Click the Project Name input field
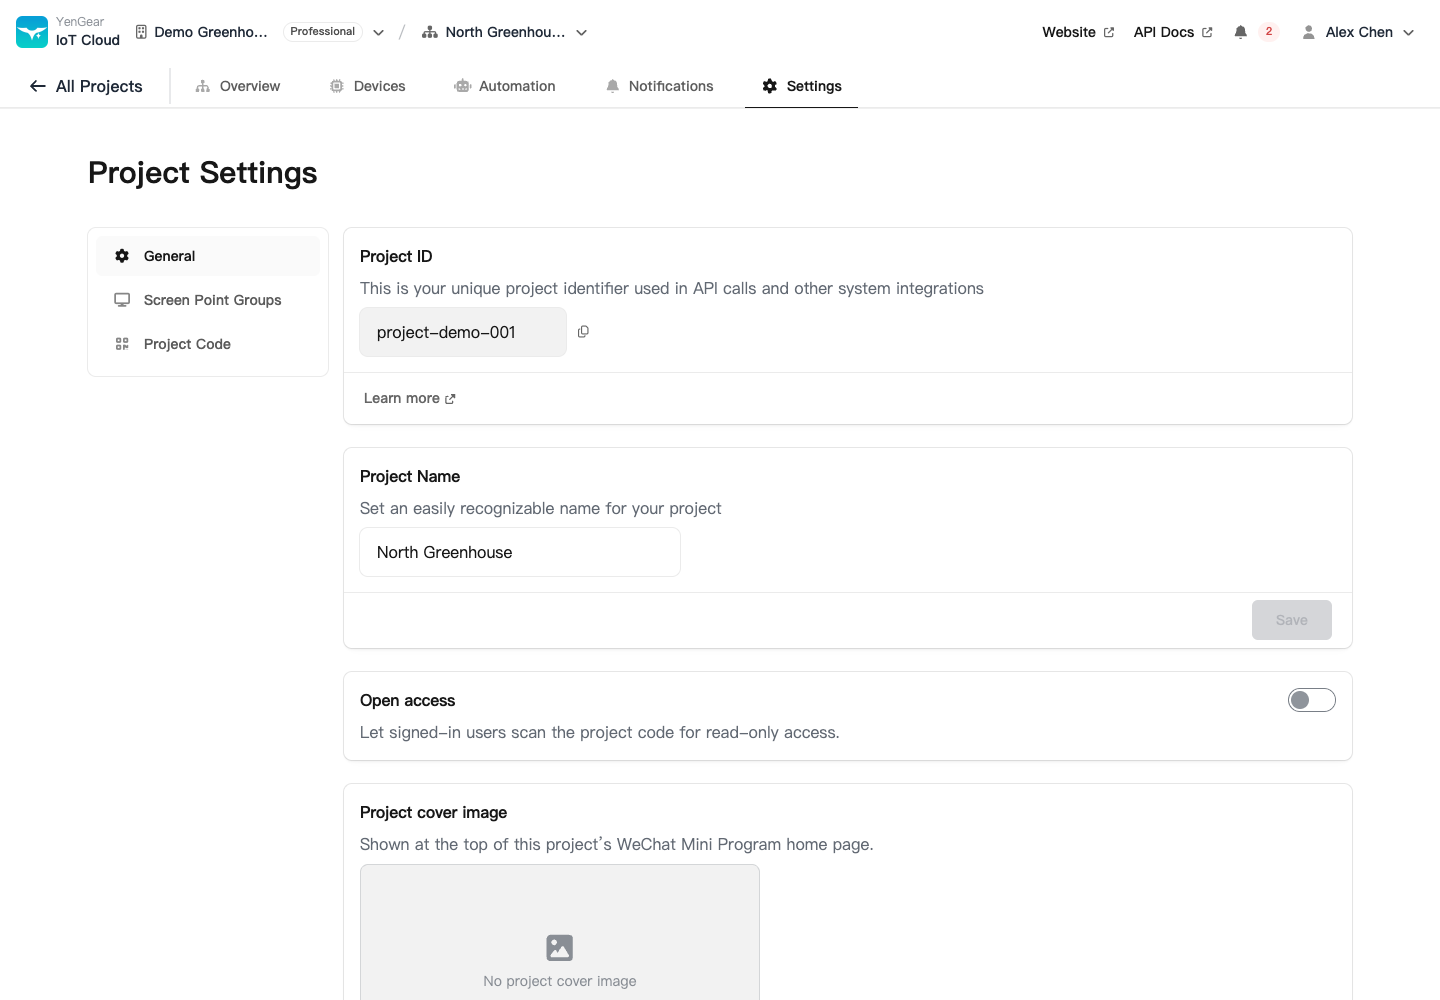The width and height of the screenshot is (1440, 1000). tap(520, 552)
